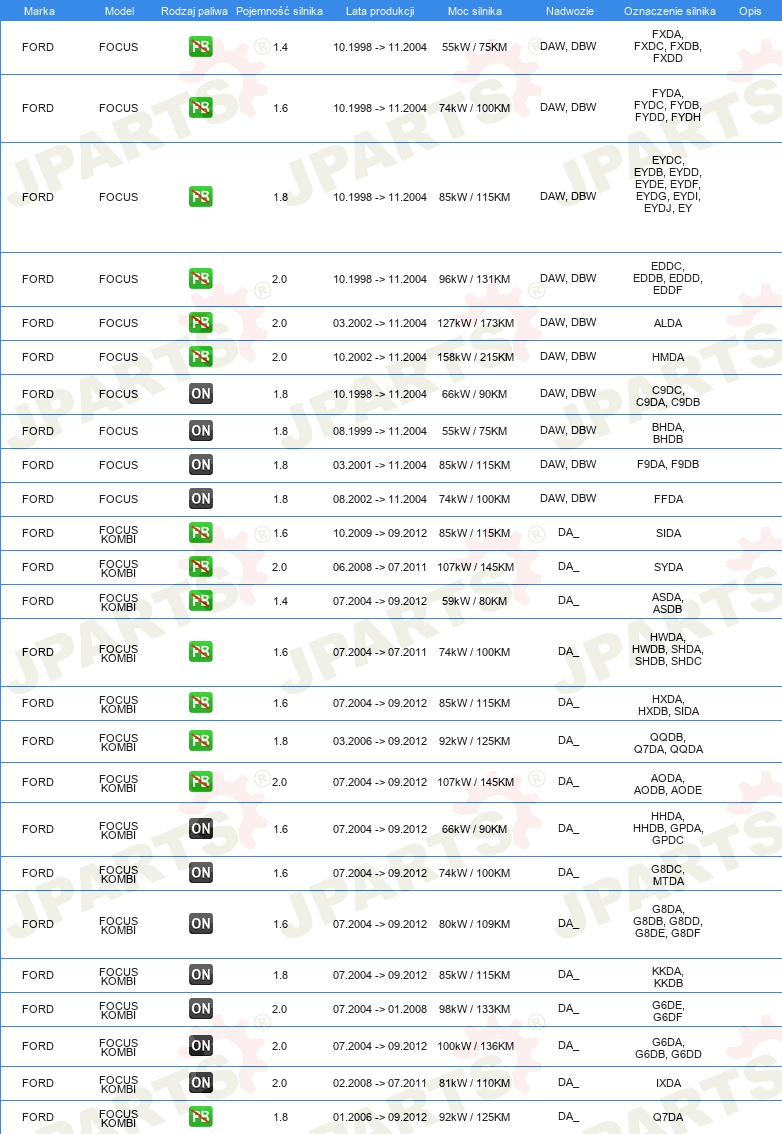782x1134 pixels.
Task: Click the Oznaczenie silnika column header
Action: [670, 11]
